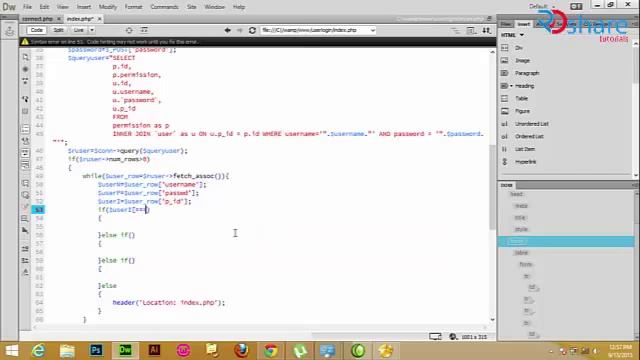Click the Open Documents icon in code toolbar
640x360 pixels.
coord(25,58)
